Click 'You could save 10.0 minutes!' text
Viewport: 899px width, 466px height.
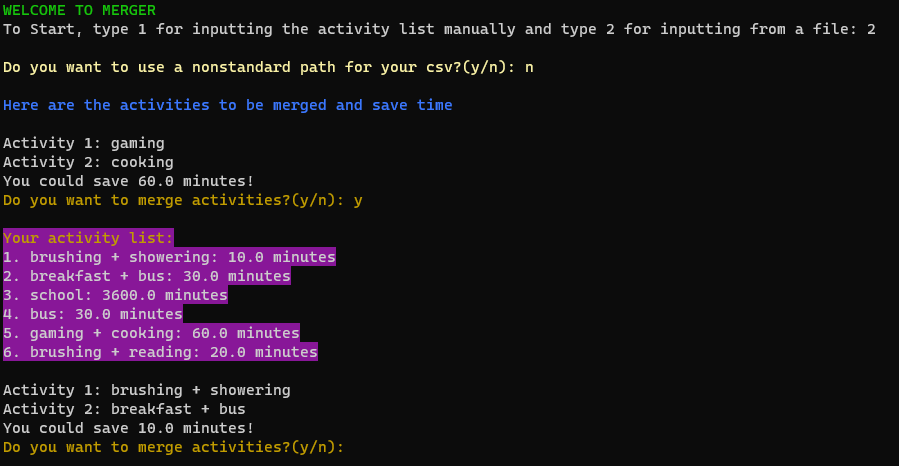tap(128, 428)
